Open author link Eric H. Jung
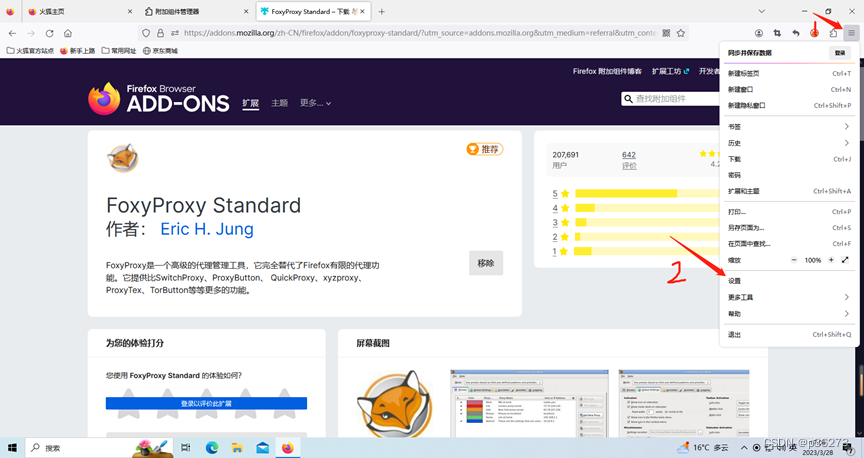The height and width of the screenshot is (458, 864). pos(207,229)
